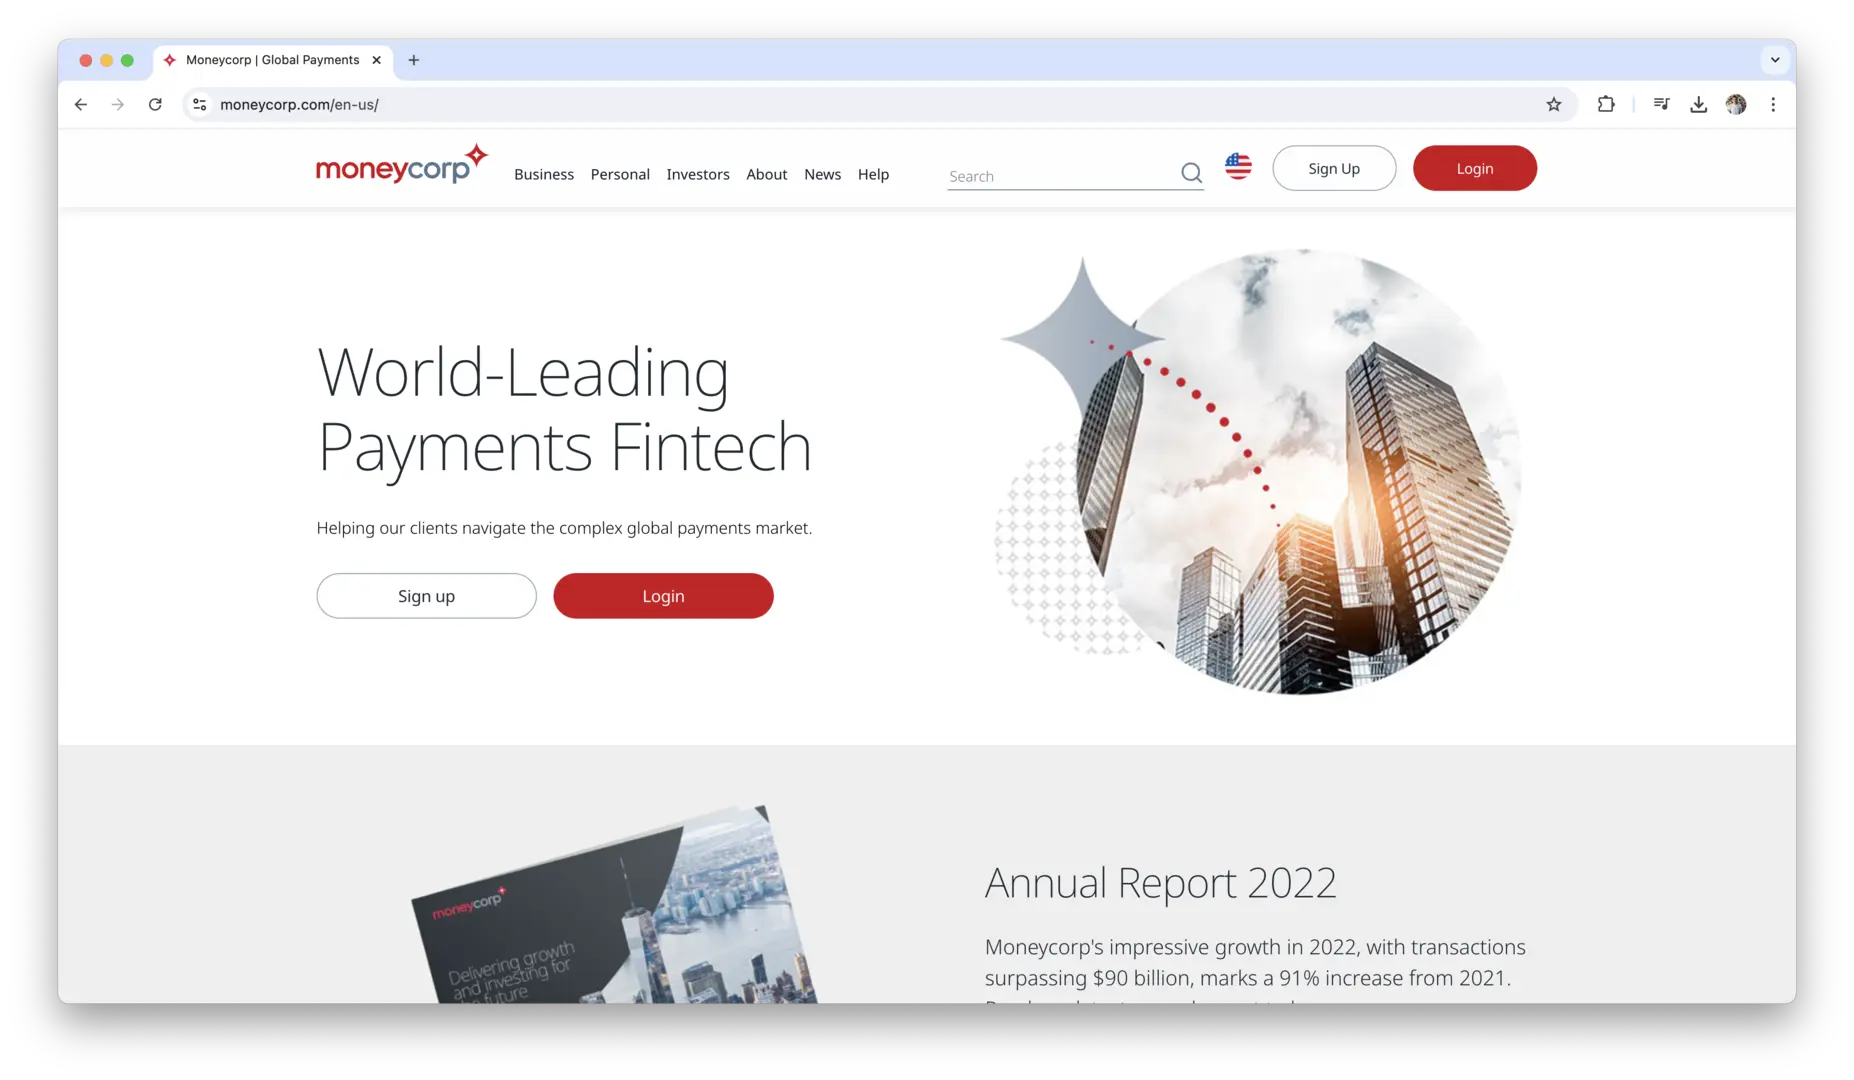Open the media control icon in toolbar

point(1661,104)
